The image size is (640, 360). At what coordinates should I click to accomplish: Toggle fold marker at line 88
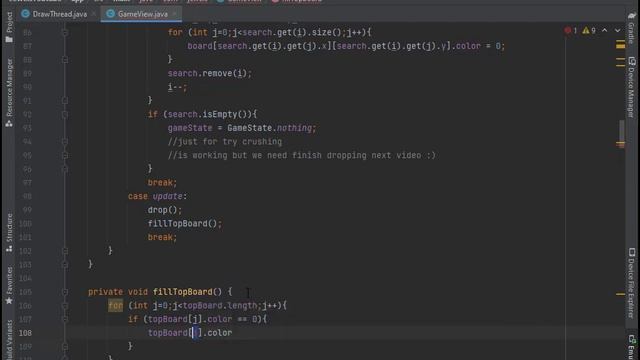(x=65, y=60)
